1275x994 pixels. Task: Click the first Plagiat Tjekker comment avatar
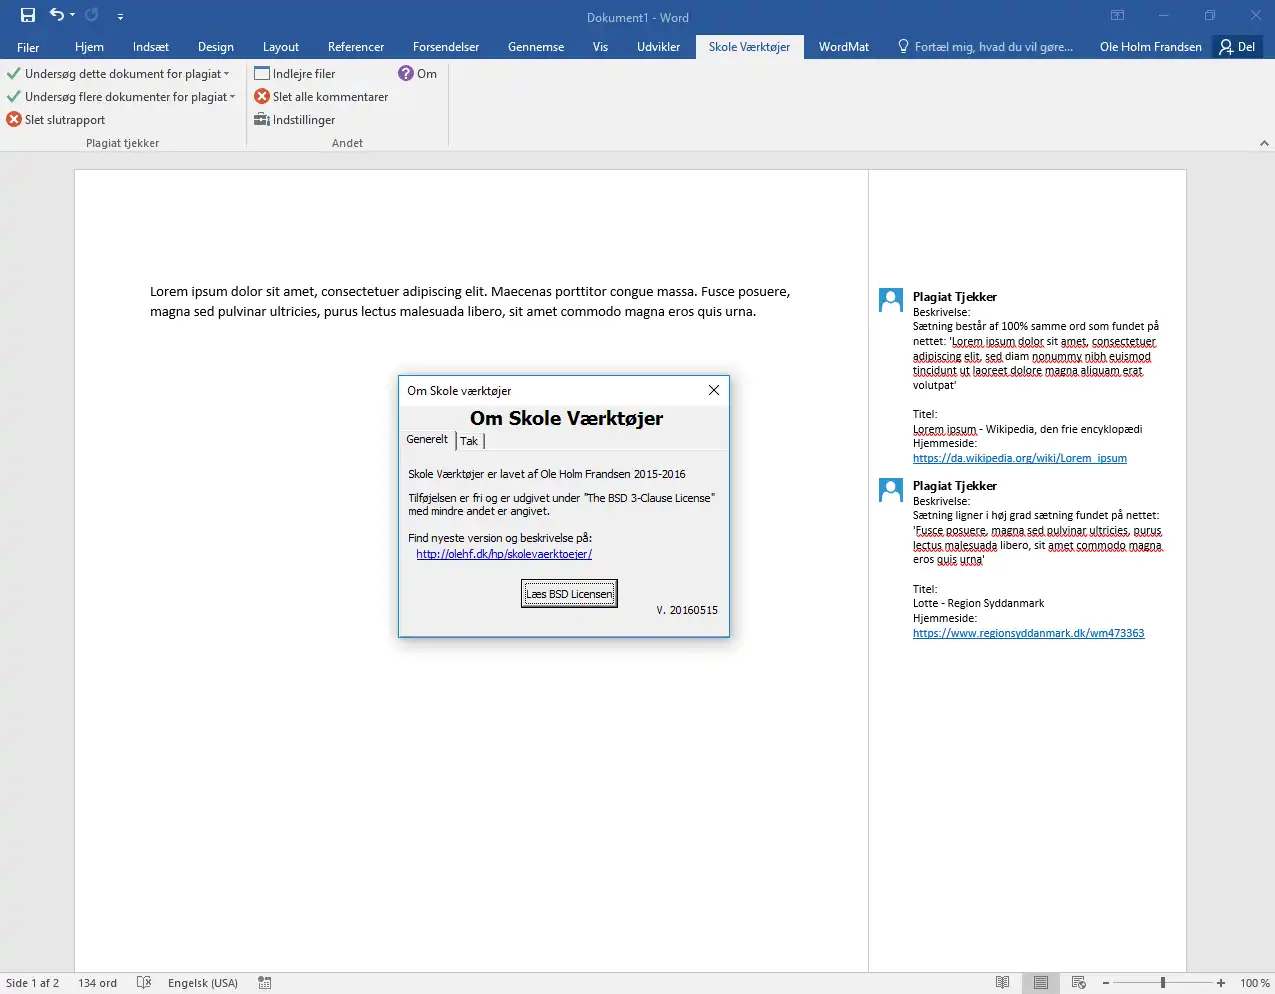pos(891,300)
